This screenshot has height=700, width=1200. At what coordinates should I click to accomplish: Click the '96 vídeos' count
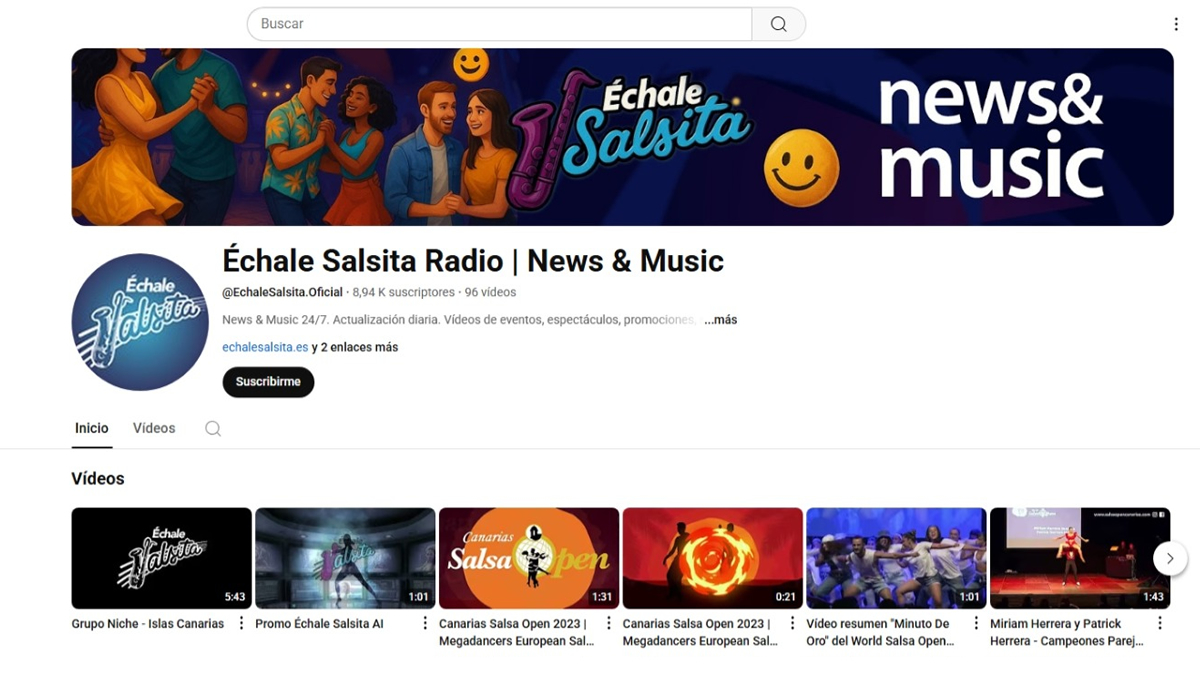point(490,293)
